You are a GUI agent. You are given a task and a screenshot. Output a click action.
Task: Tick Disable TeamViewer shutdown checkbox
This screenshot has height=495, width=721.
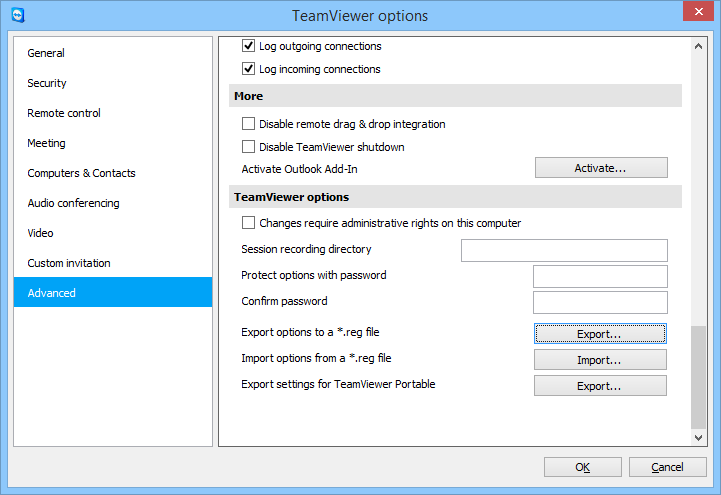248,147
